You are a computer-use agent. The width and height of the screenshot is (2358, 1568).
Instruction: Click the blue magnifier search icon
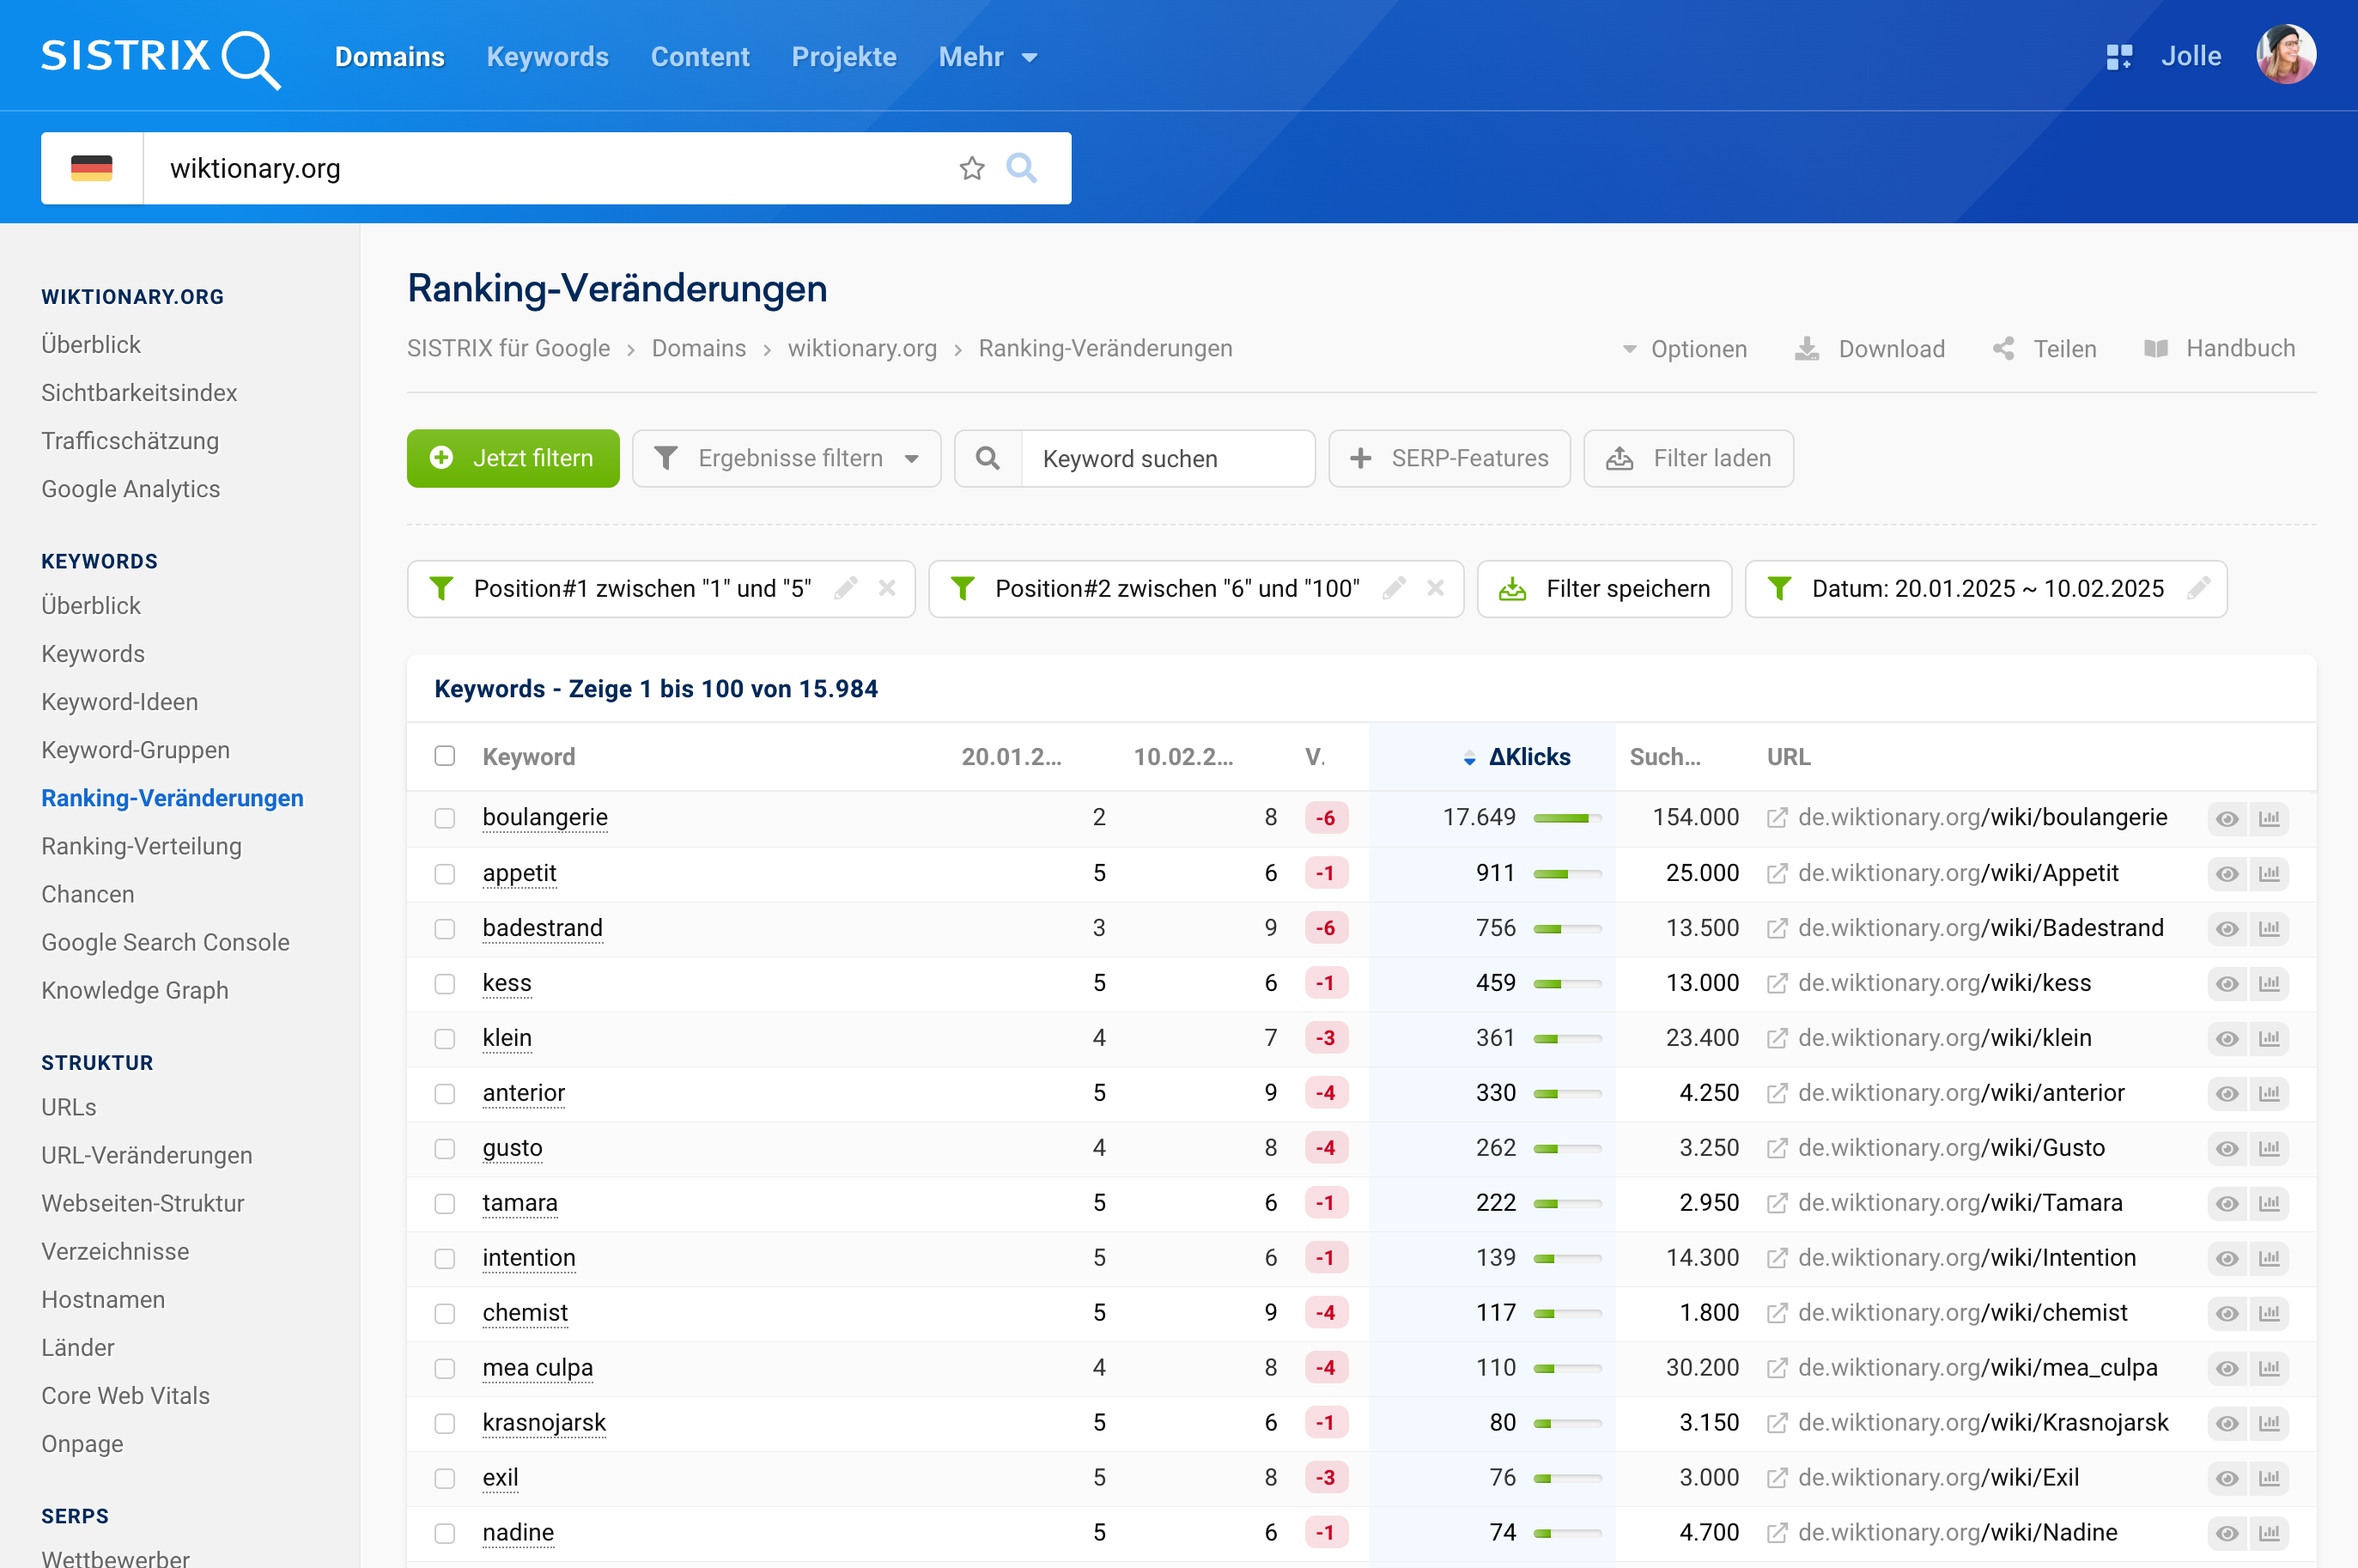pyautogui.click(x=1021, y=168)
